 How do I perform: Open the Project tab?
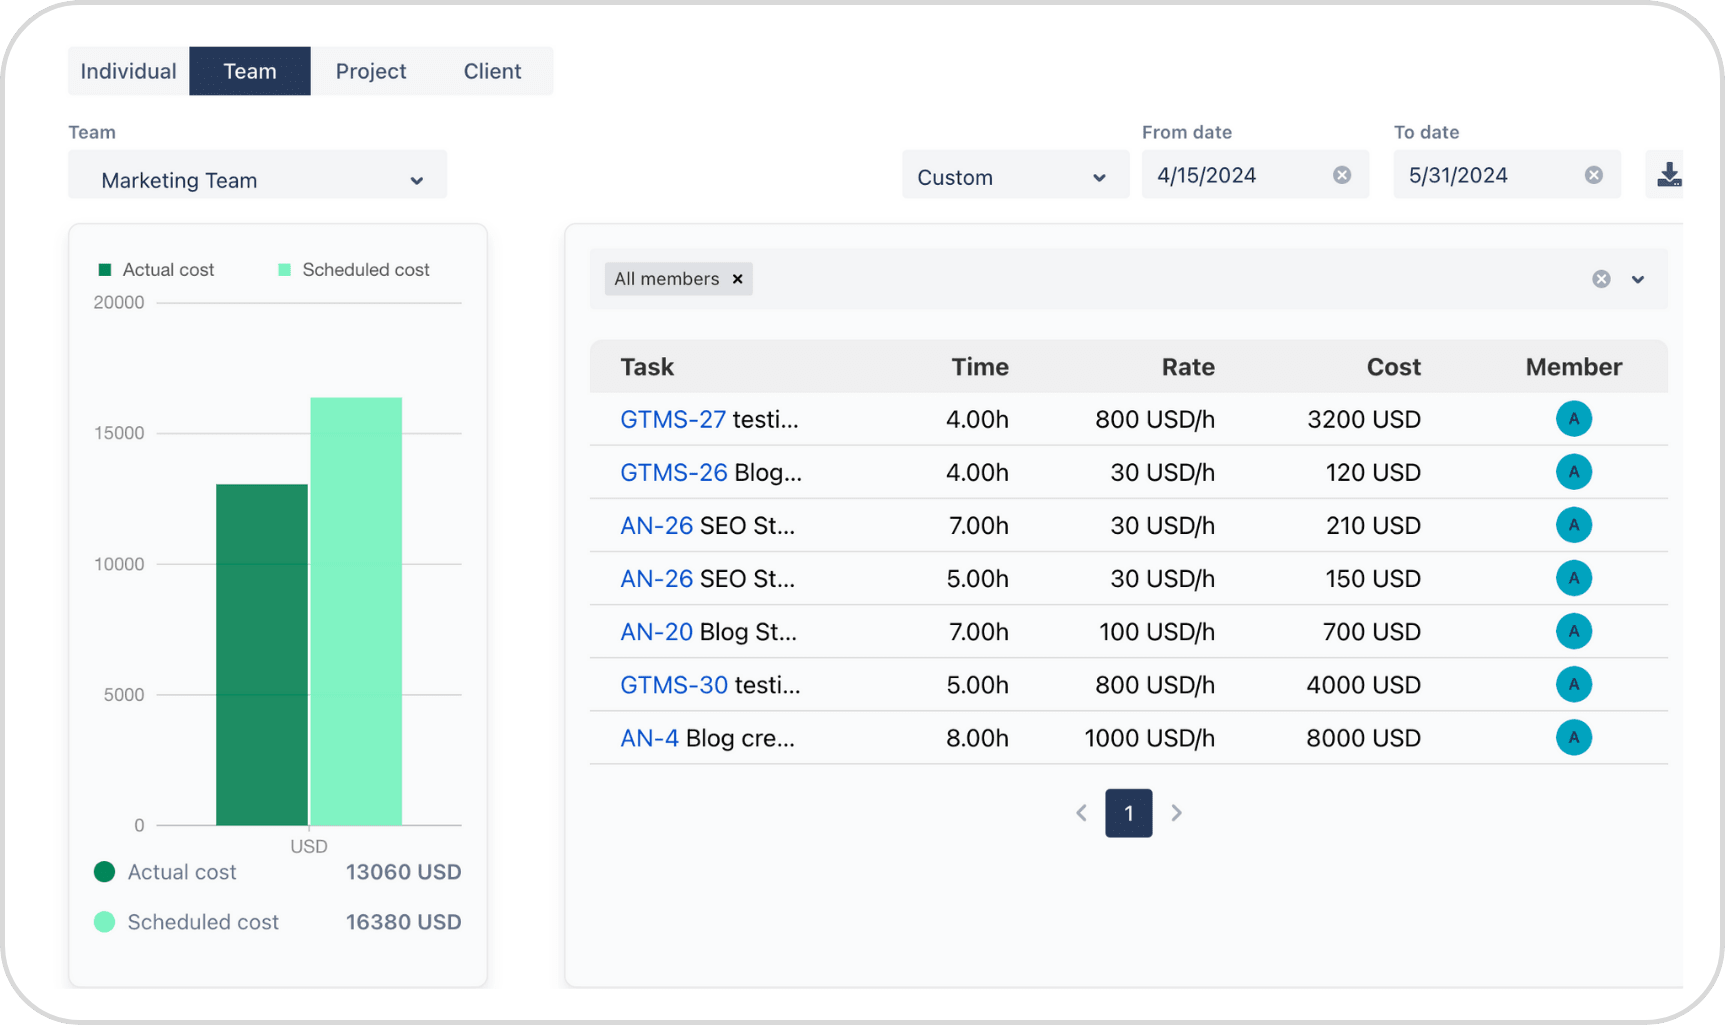click(371, 71)
